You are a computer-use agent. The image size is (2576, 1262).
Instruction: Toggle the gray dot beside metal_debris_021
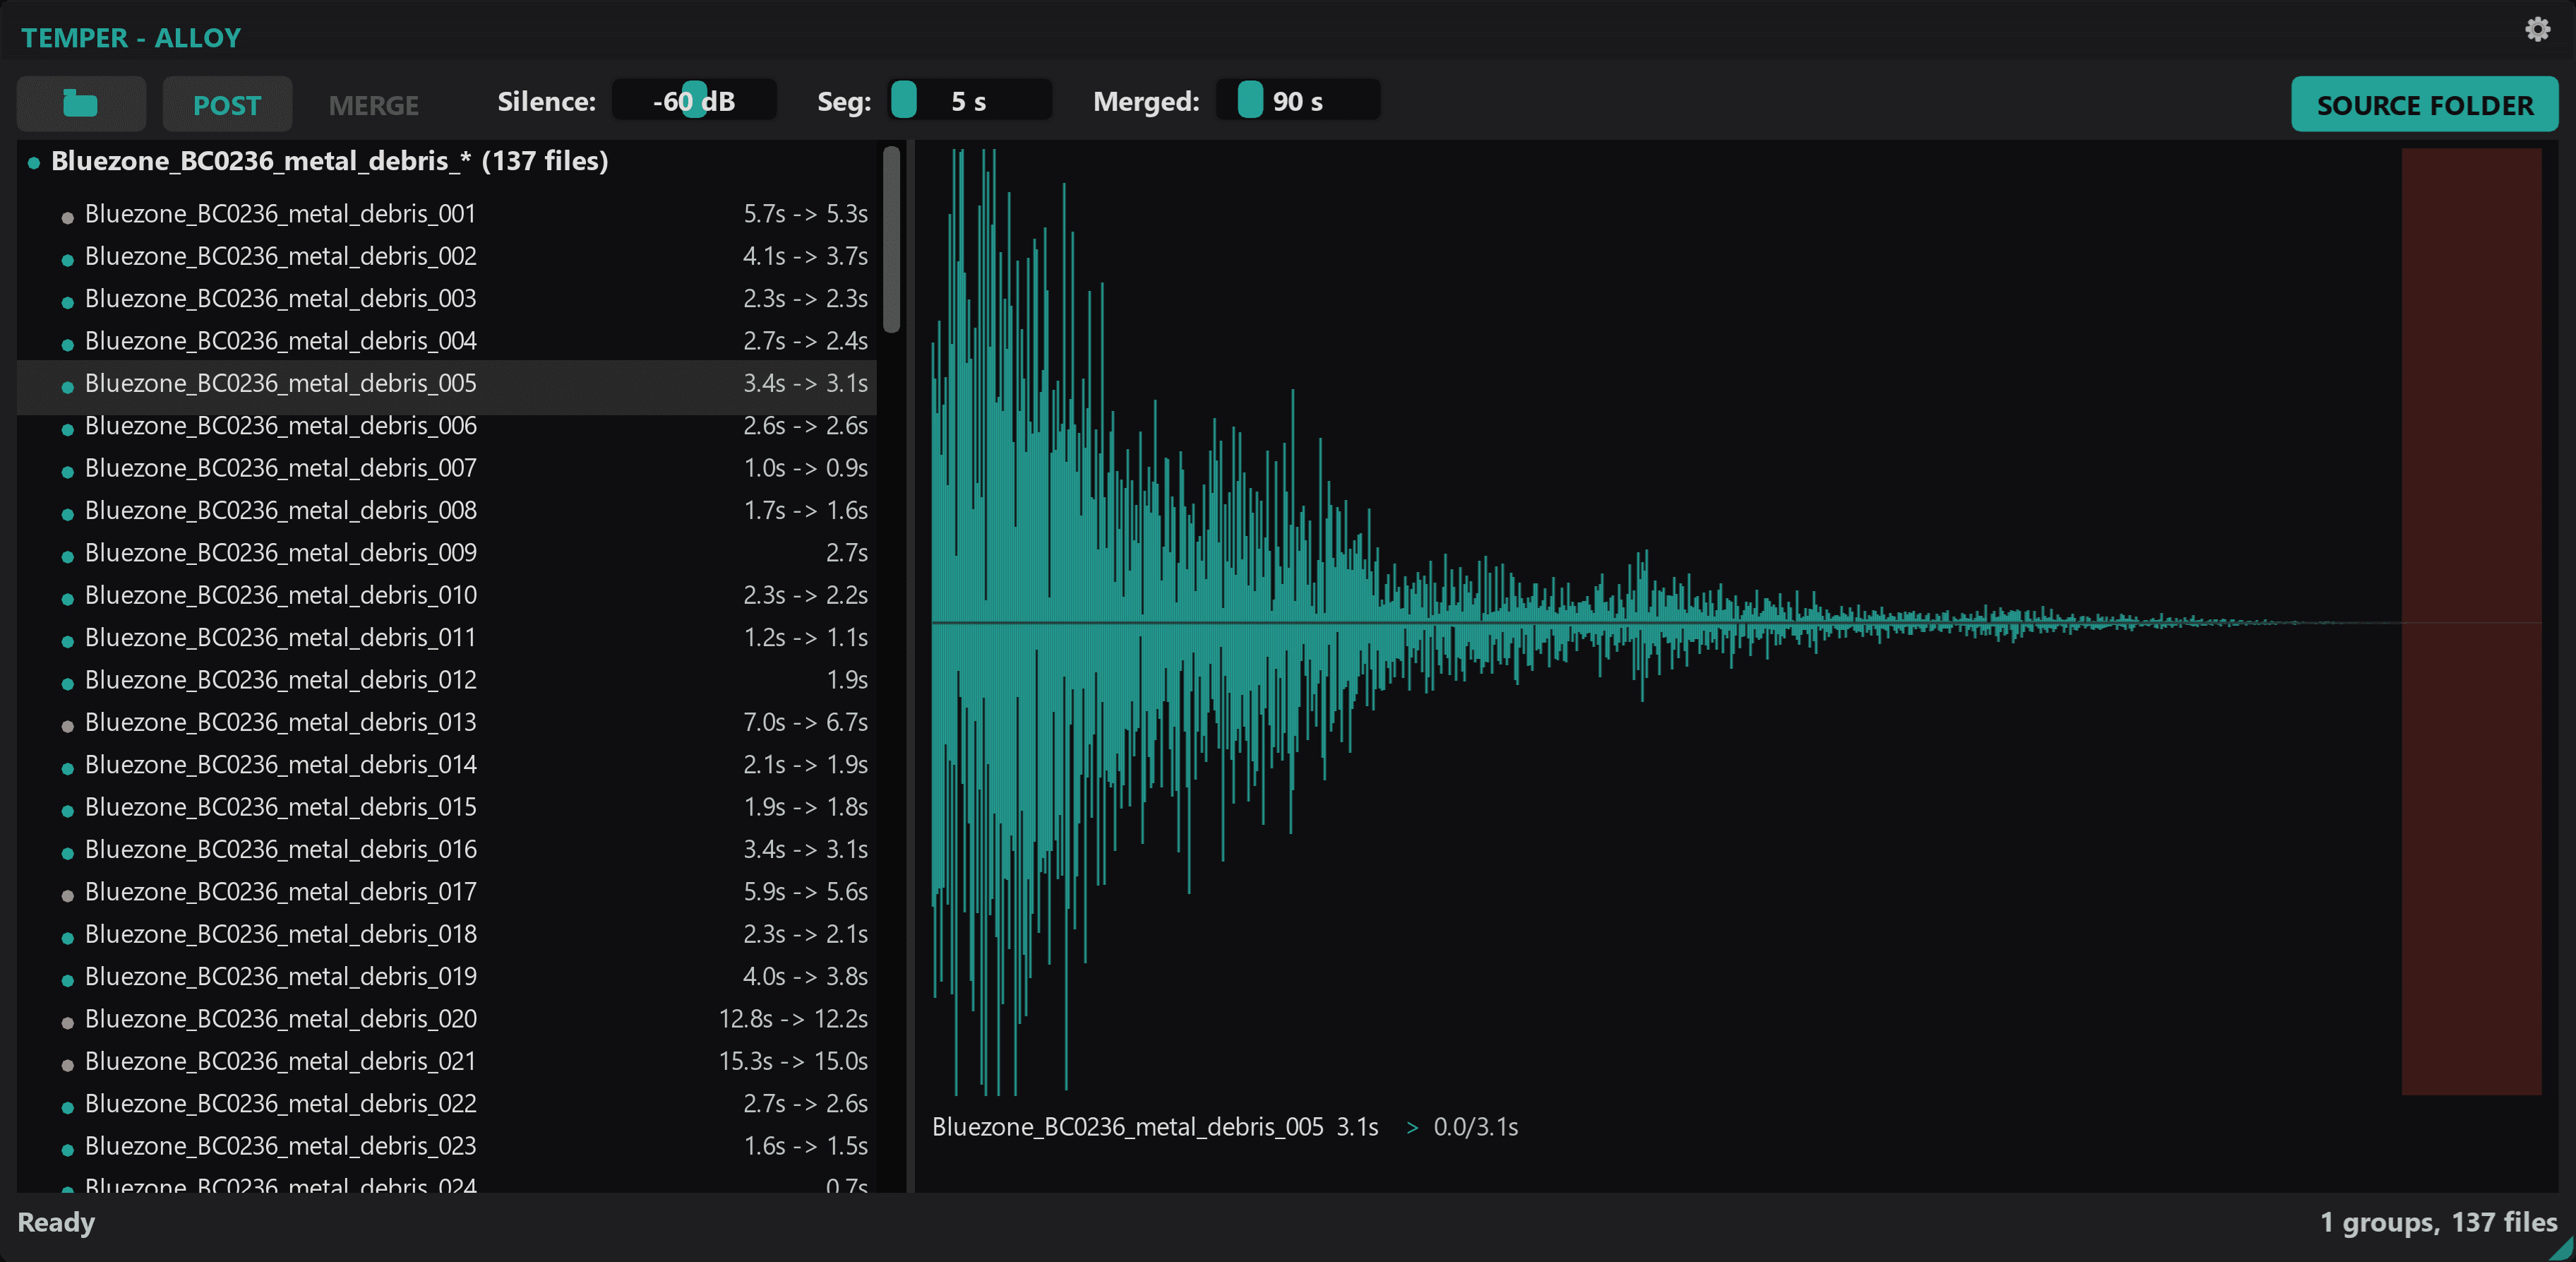pyautogui.click(x=67, y=1065)
